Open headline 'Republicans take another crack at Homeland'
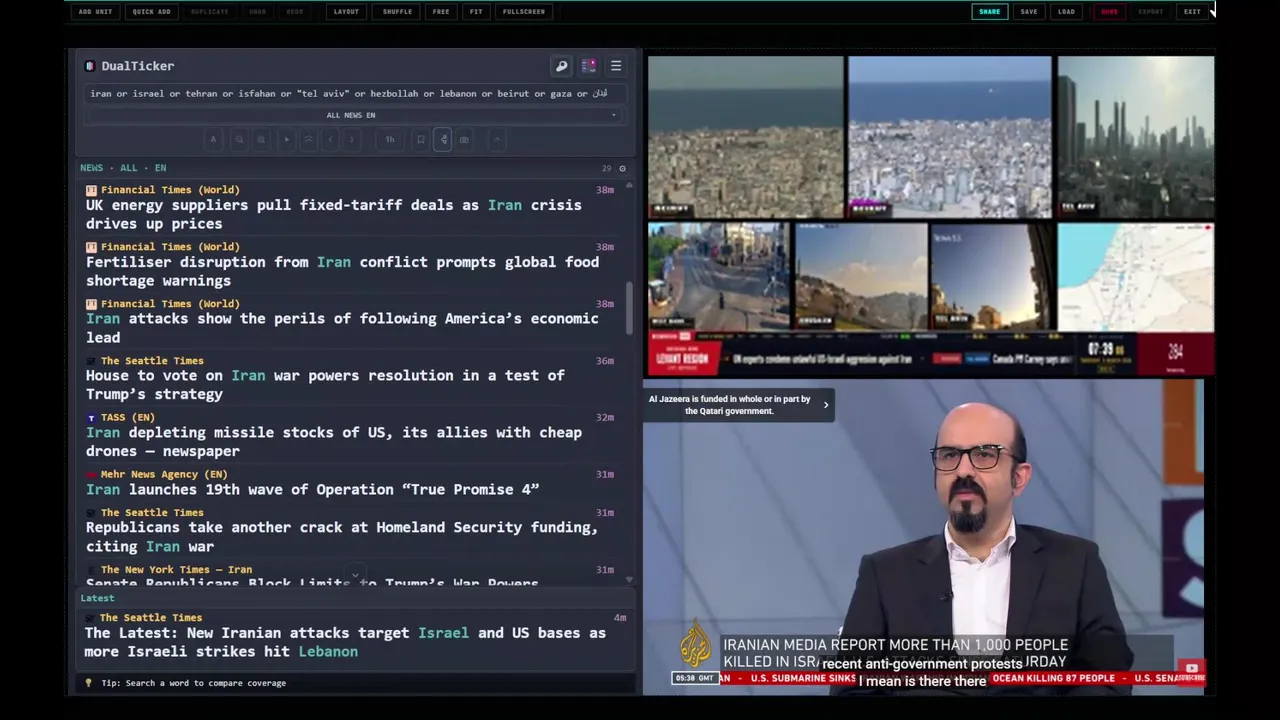Image resolution: width=1280 pixels, height=720 pixels. 341,537
